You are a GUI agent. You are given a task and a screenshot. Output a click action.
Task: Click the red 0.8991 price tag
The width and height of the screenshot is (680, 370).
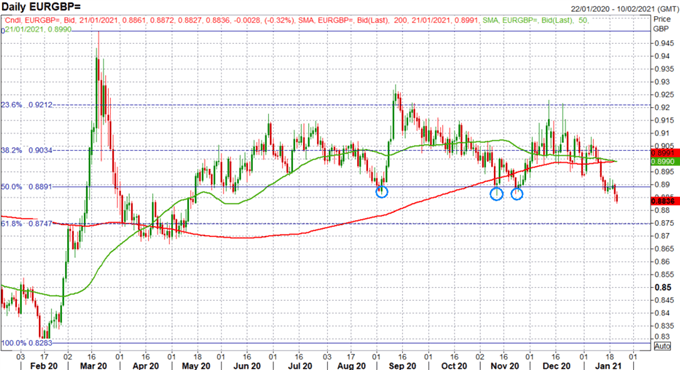click(665, 153)
